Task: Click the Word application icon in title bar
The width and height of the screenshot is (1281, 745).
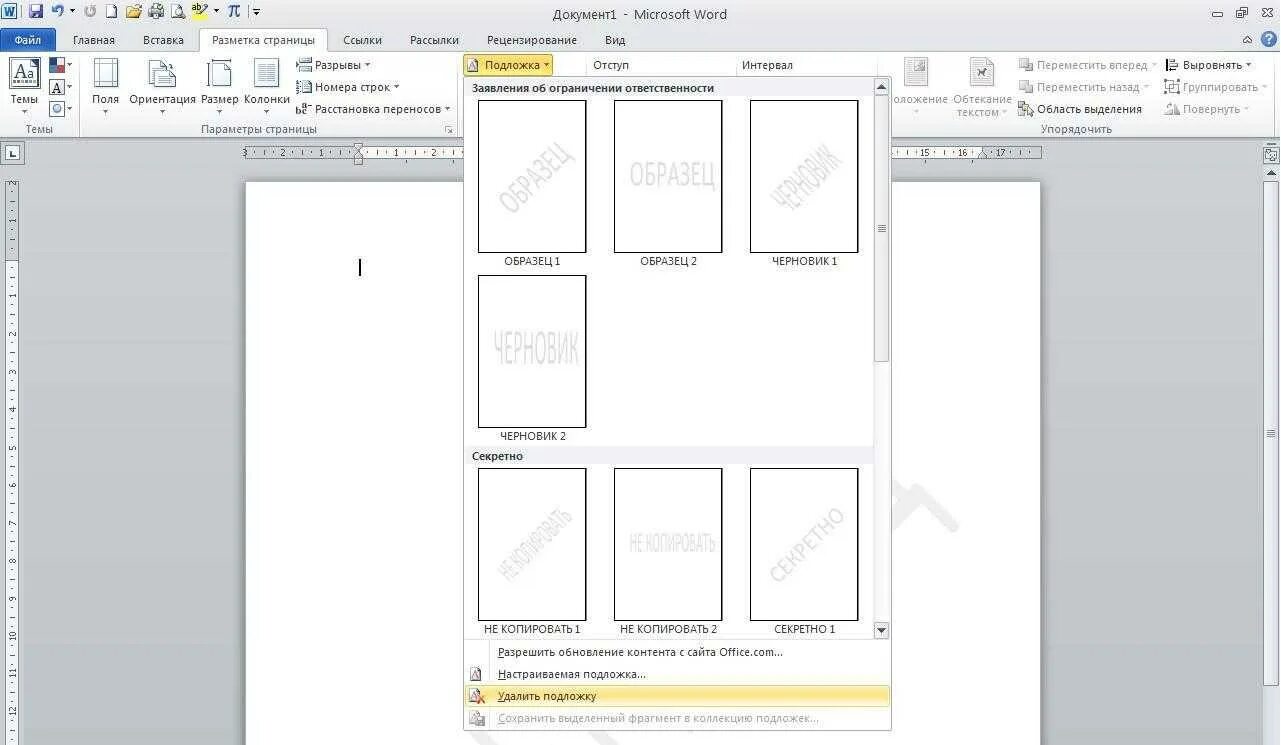Action: pos(10,12)
